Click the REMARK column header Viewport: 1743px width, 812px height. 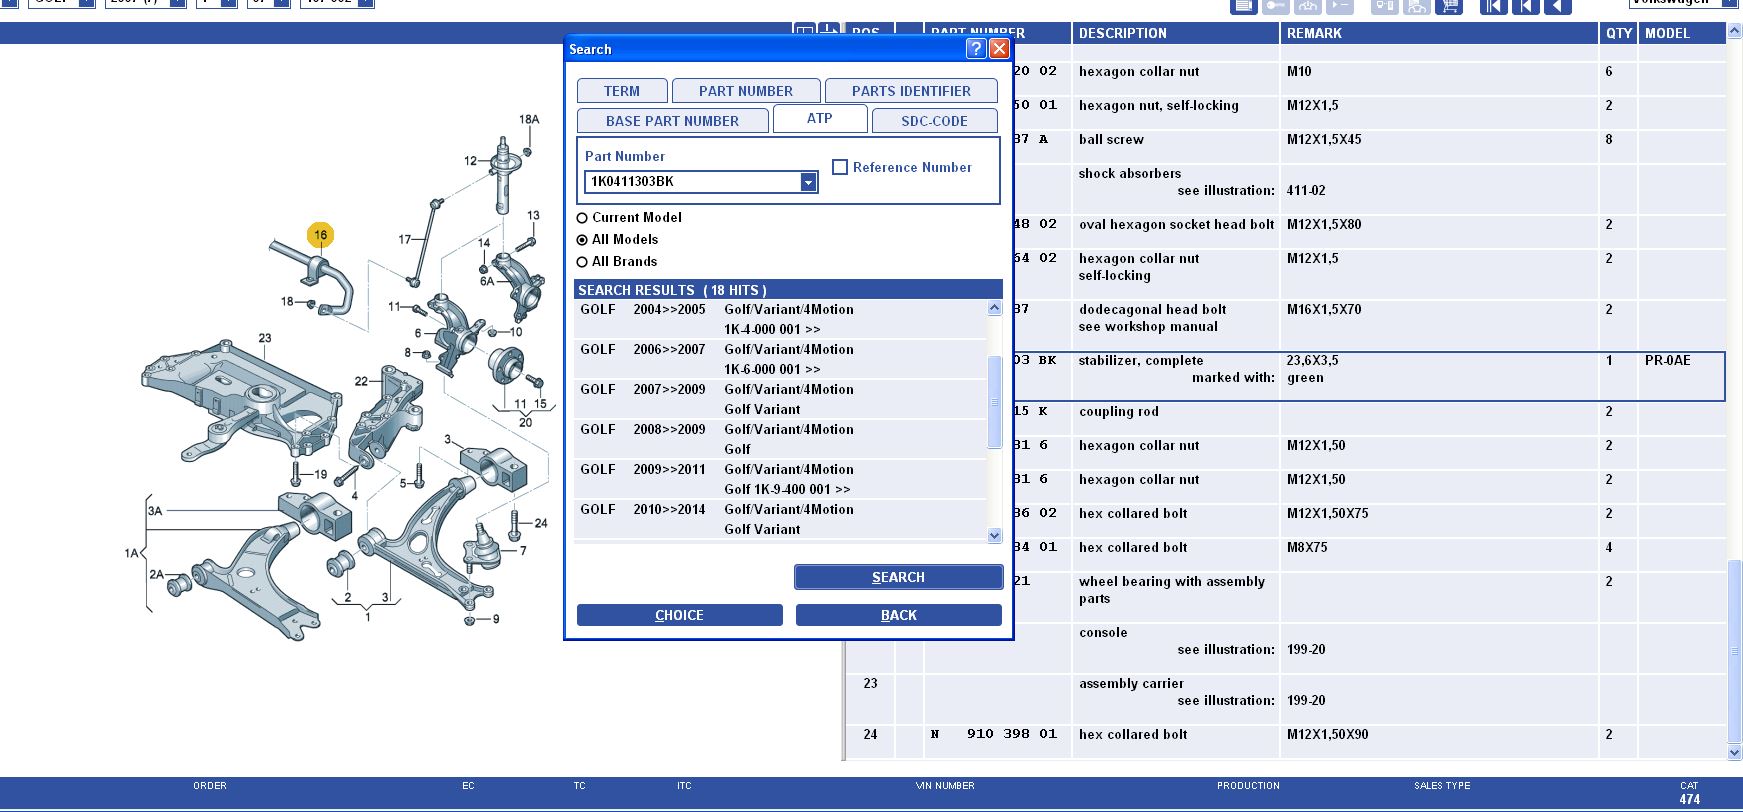pos(1439,33)
